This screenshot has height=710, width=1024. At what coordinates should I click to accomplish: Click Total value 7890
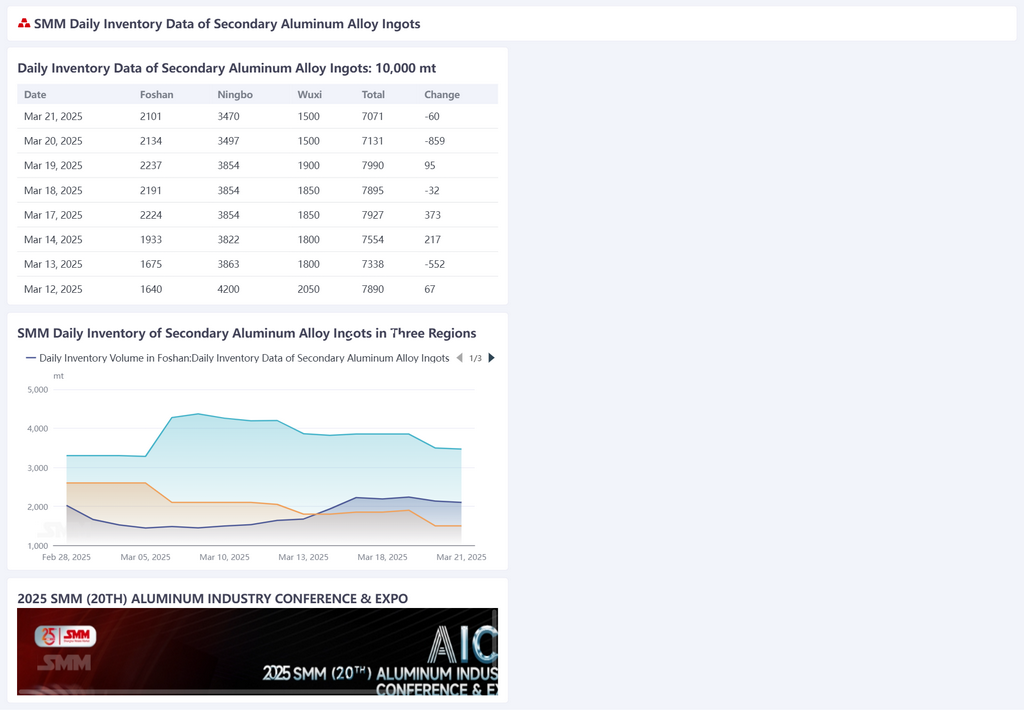tap(373, 289)
